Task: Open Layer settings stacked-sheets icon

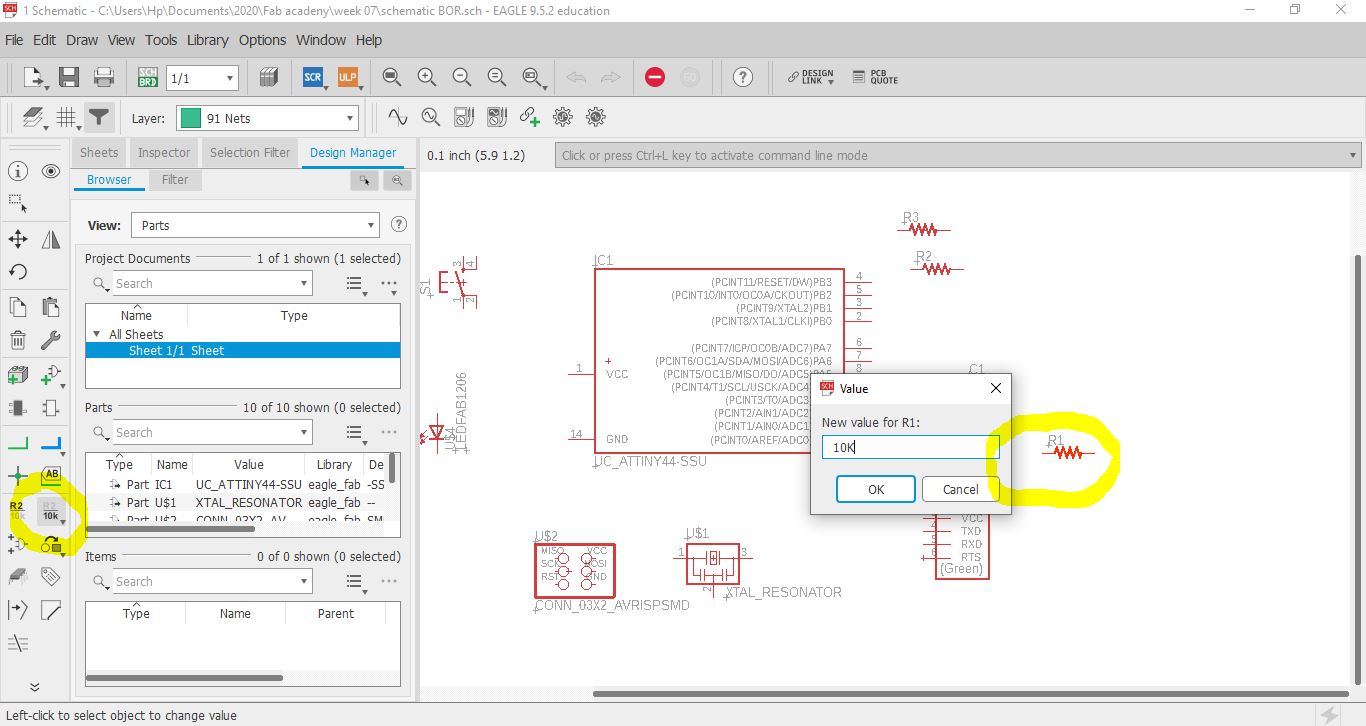Action: (33, 118)
